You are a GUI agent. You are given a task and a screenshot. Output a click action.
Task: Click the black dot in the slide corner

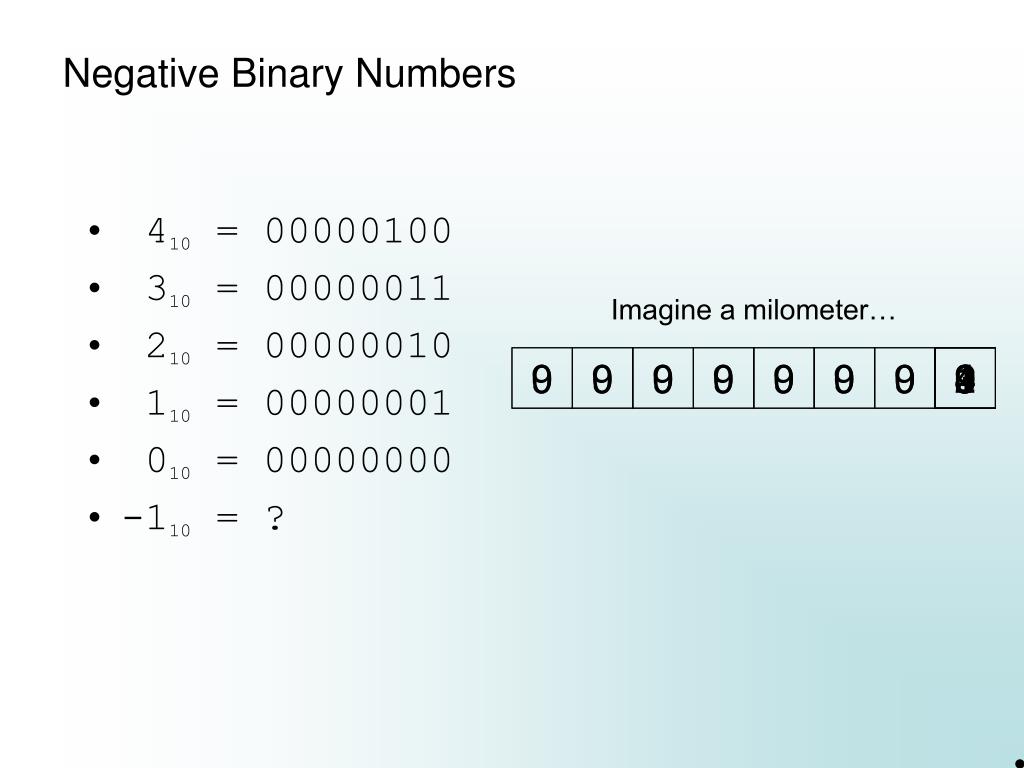1019,763
